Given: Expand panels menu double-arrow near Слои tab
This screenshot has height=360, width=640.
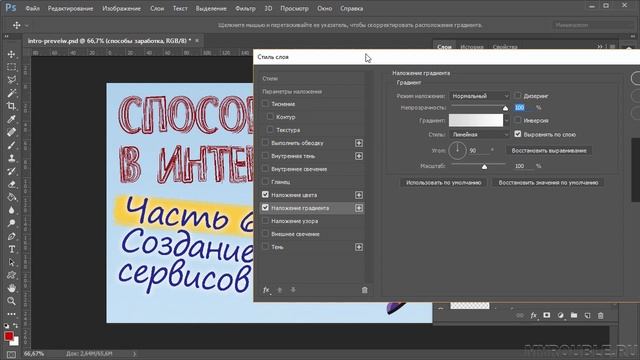Looking at the screenshot, I should click(600, 47).
